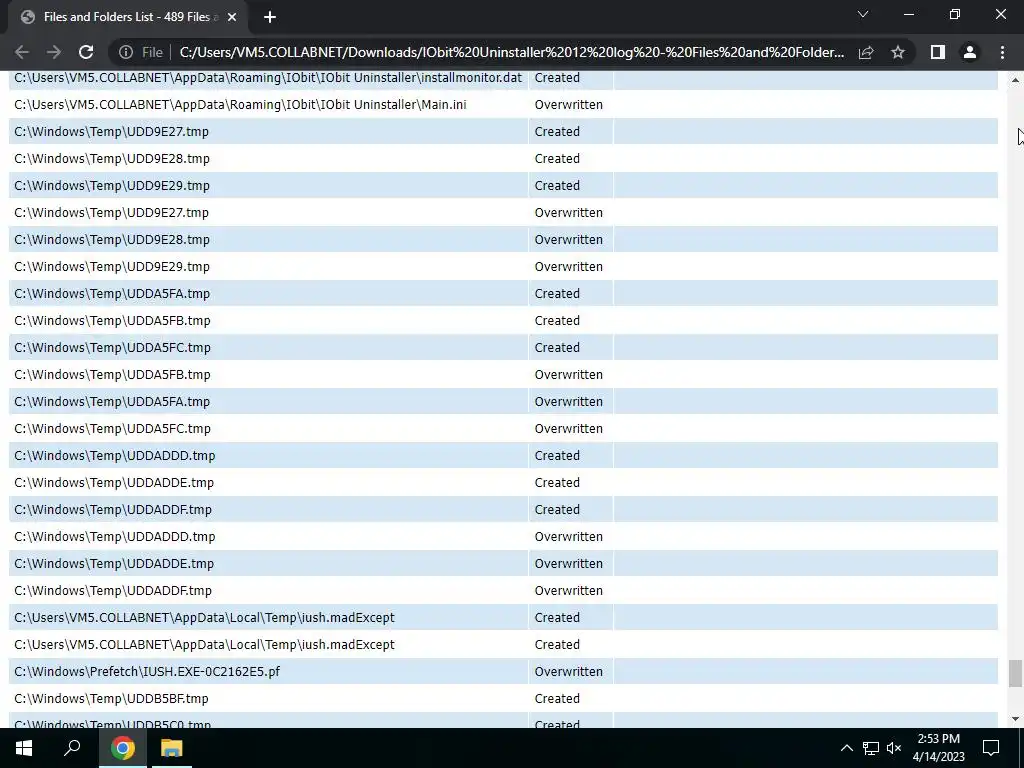Click the UDD9E28.tmp Overwritten path

click(x=112, y=240)
